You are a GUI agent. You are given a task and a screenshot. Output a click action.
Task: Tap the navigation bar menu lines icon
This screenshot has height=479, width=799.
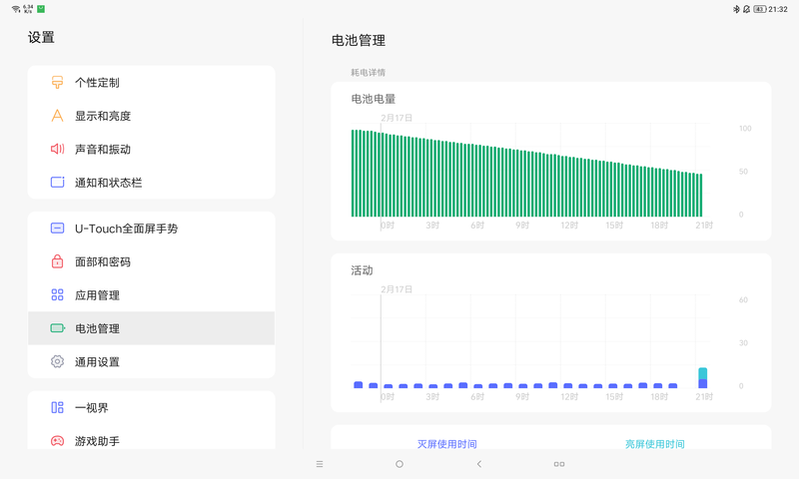320,464
